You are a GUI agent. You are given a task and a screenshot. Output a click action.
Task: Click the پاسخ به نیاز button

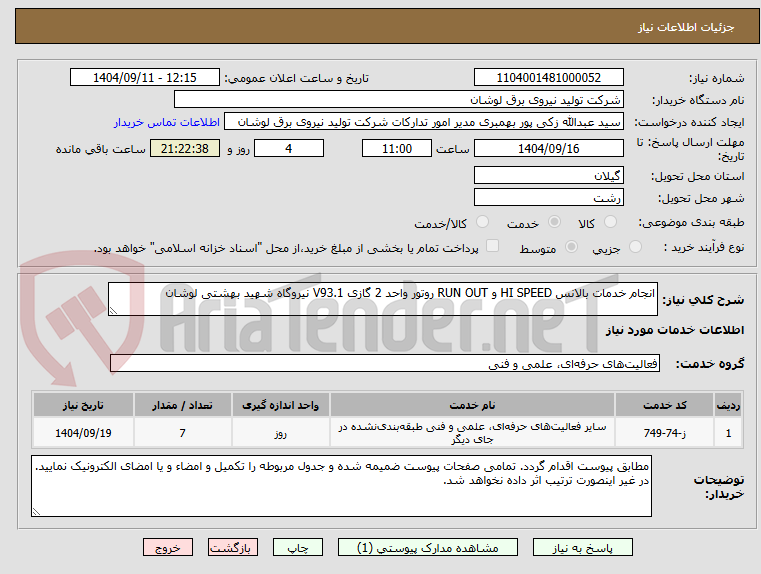click(582, 547)
